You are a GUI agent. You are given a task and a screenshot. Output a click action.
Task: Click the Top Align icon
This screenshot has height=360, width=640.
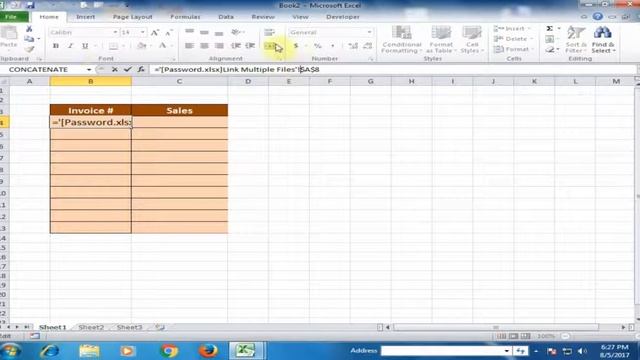tap(189, 32)
